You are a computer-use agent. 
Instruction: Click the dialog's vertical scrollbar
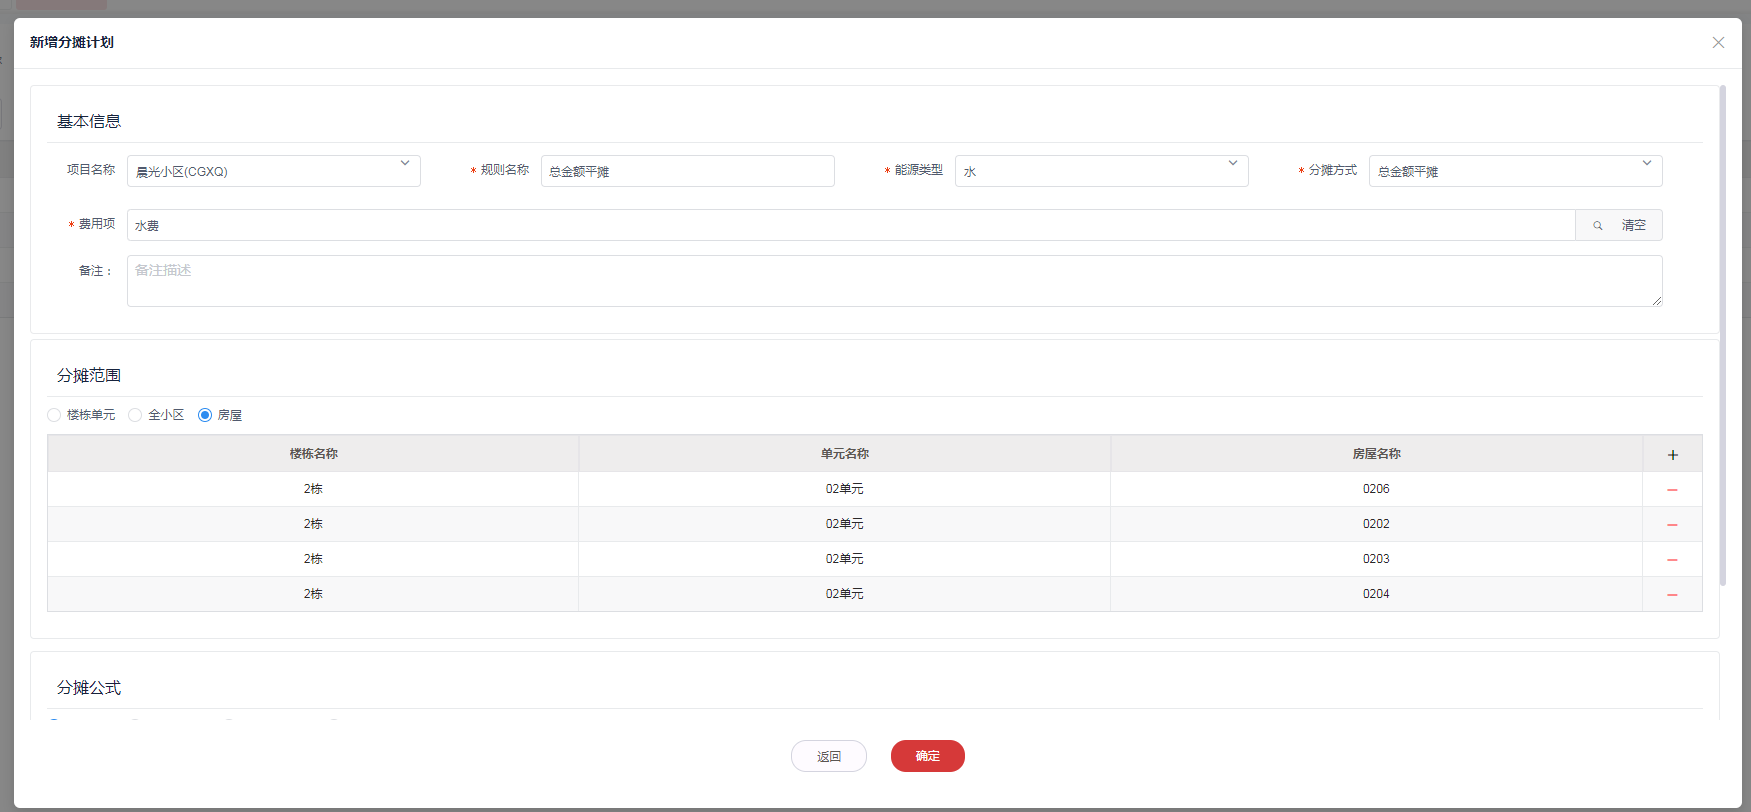click(1722, 335)
